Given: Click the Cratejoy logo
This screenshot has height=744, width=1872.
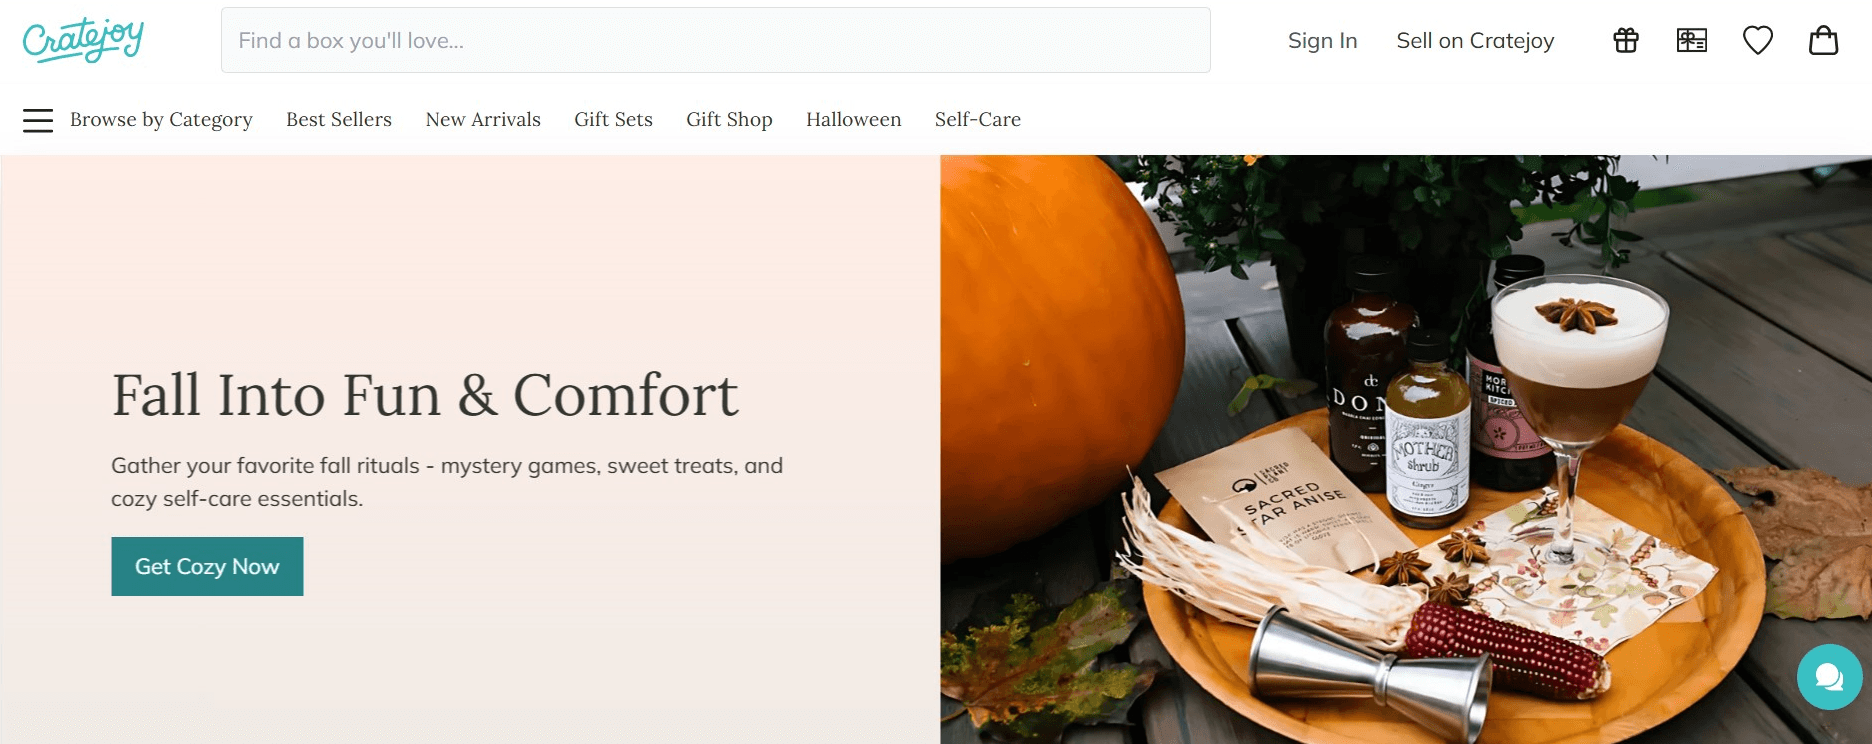Looking at the screenshot, I should click(84, 40).
